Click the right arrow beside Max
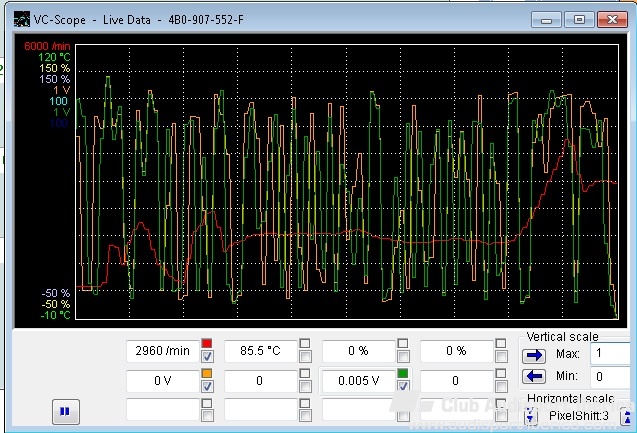 pos(535,354)
